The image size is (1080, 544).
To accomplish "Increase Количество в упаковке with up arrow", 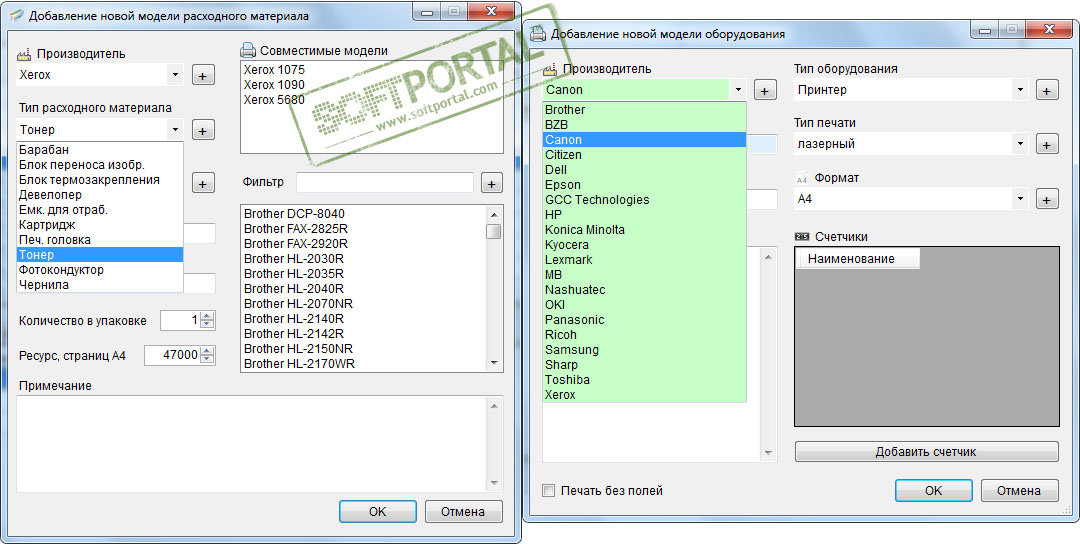I will (208, 316).
